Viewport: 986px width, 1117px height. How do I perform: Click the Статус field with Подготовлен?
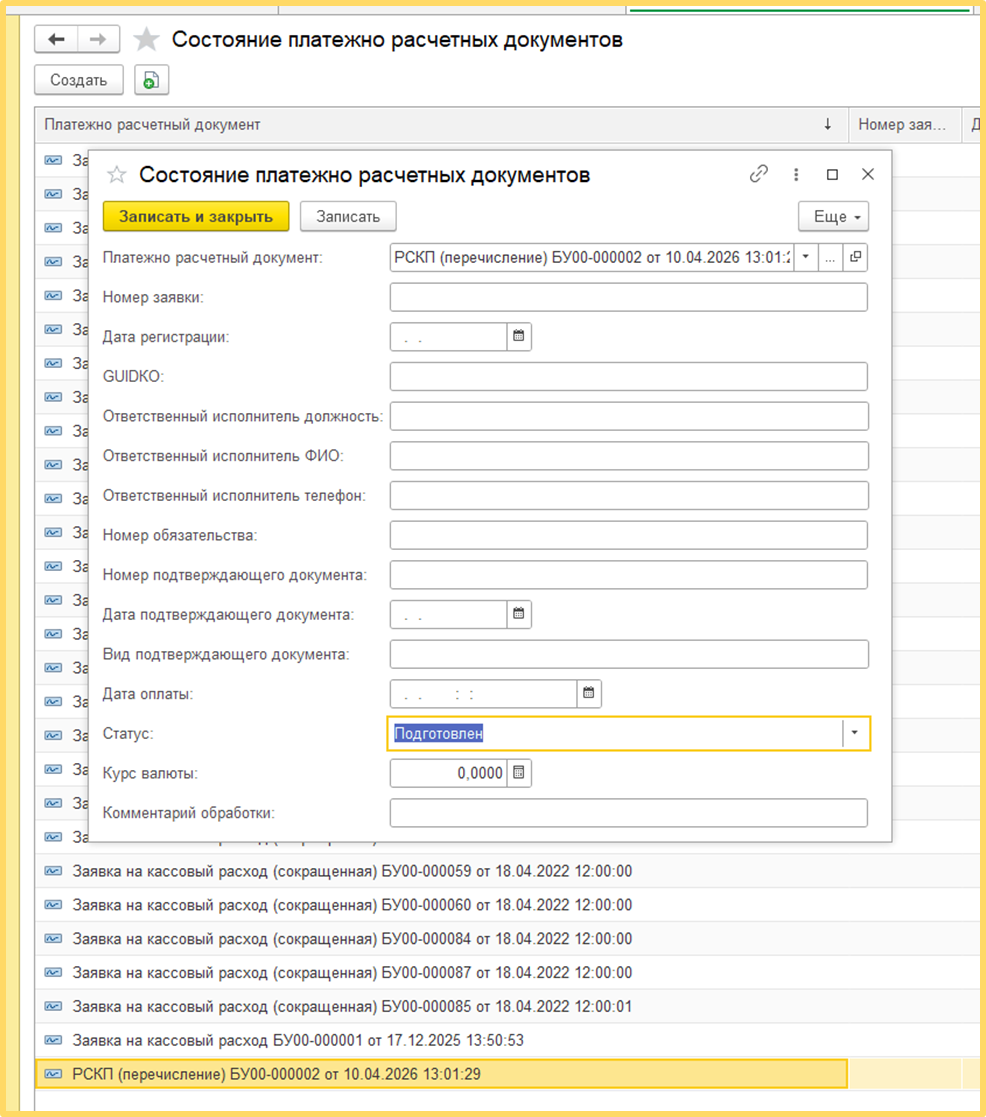point(616,733)
